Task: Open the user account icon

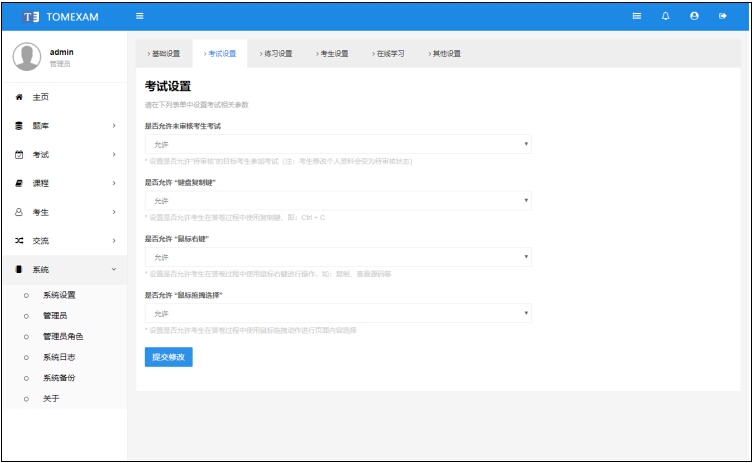Action: (x=694, y=16)
